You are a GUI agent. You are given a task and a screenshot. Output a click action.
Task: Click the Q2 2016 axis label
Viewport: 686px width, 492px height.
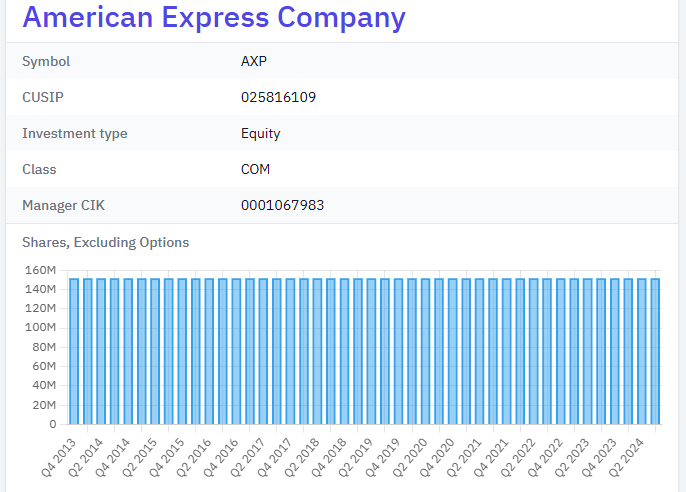pyautogui.click(x=194, y=457)
